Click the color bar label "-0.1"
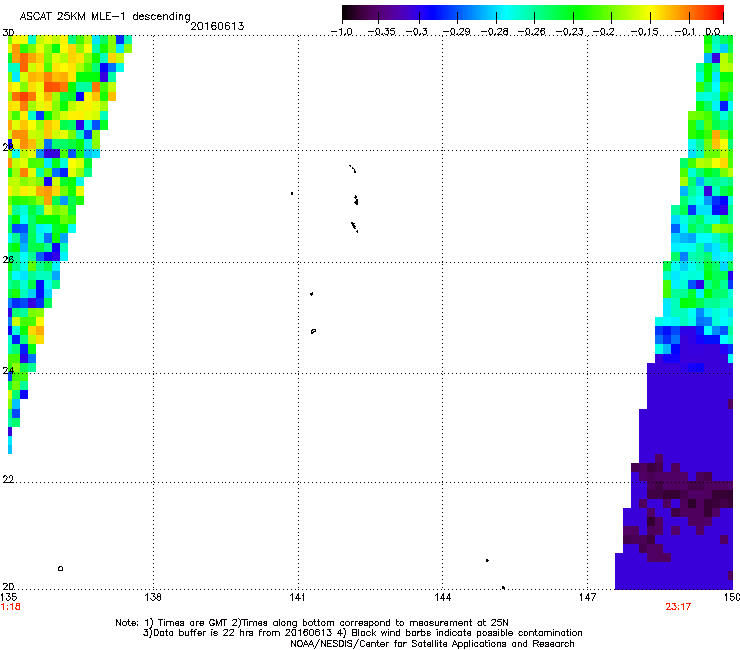The image size is (740, 650). click(685, 32)
